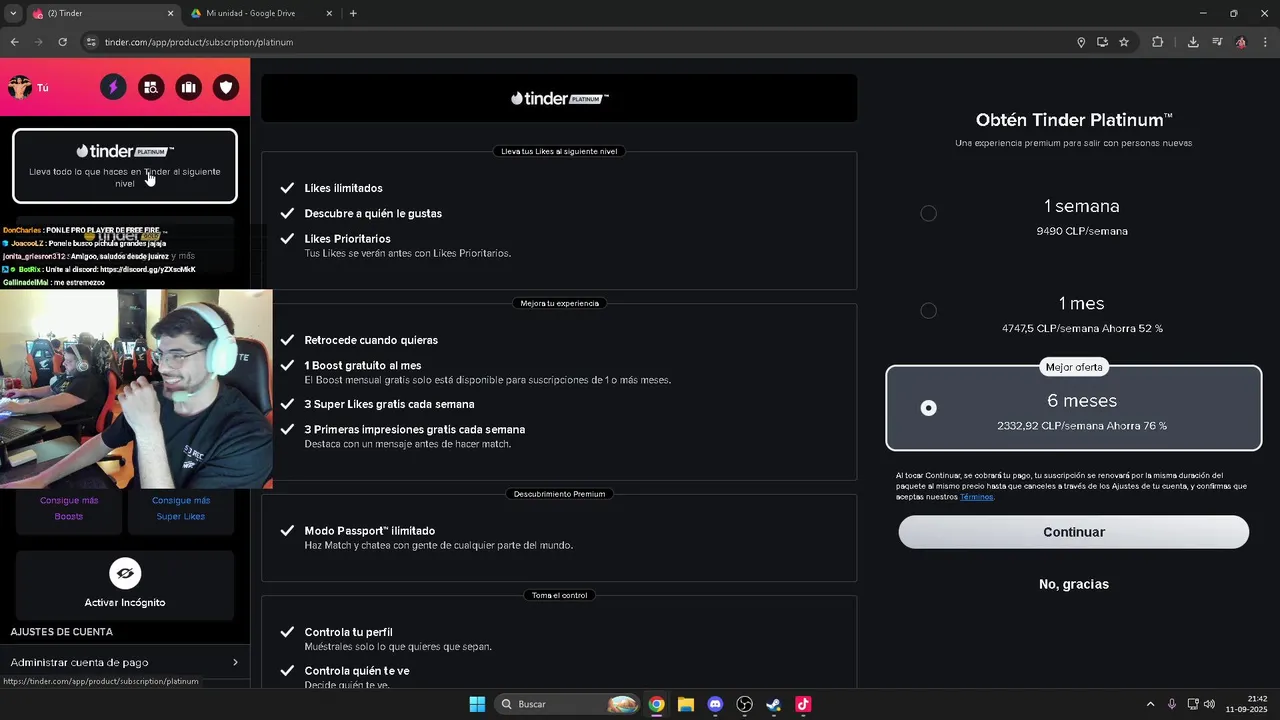
Task: Show hidden system tray icons
Action: coord(1150,704)
